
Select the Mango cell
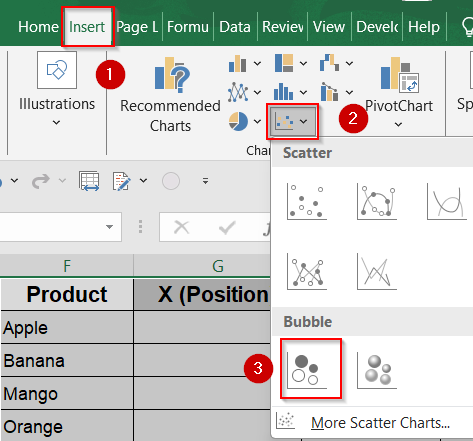point(67,393)
